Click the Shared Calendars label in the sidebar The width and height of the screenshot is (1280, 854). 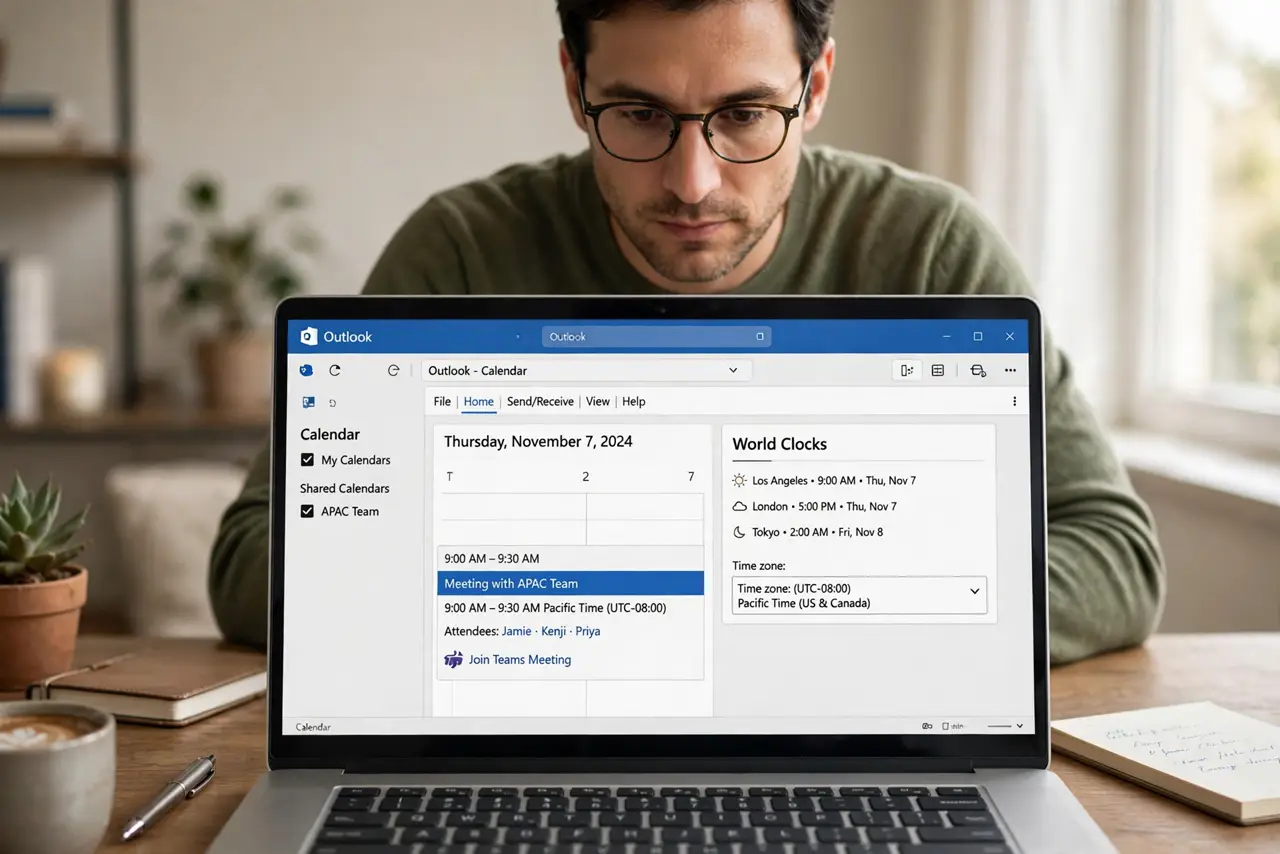point(345,489)
